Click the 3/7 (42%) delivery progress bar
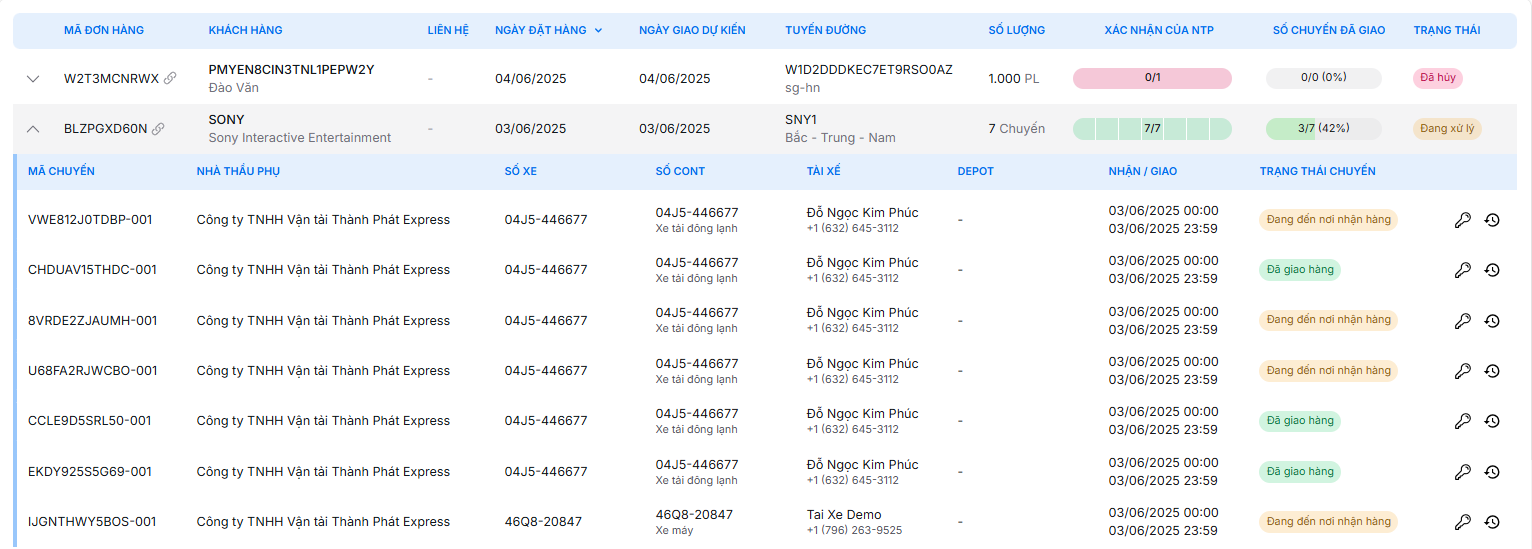1532x549 pixels. pos(1323,129)
